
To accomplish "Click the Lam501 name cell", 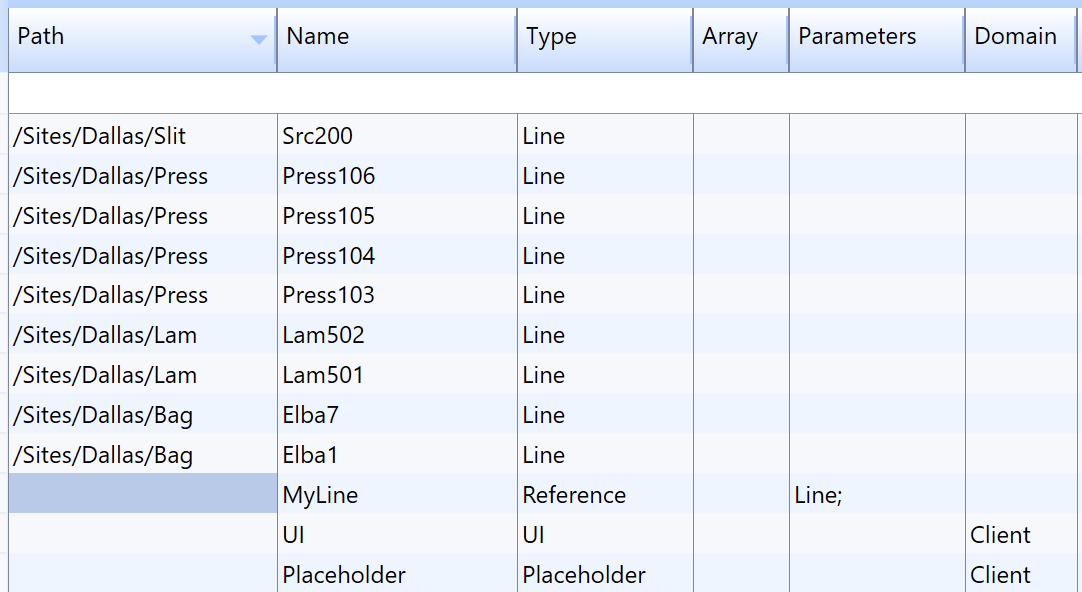I will 323,375.
